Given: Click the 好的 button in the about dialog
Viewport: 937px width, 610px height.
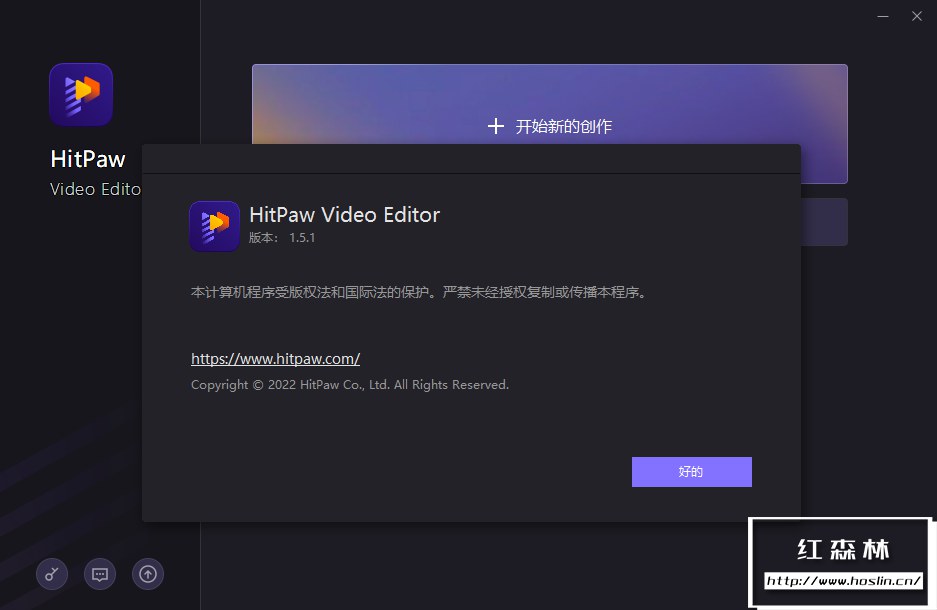Looking at the screenshot, I should [691, 472].
